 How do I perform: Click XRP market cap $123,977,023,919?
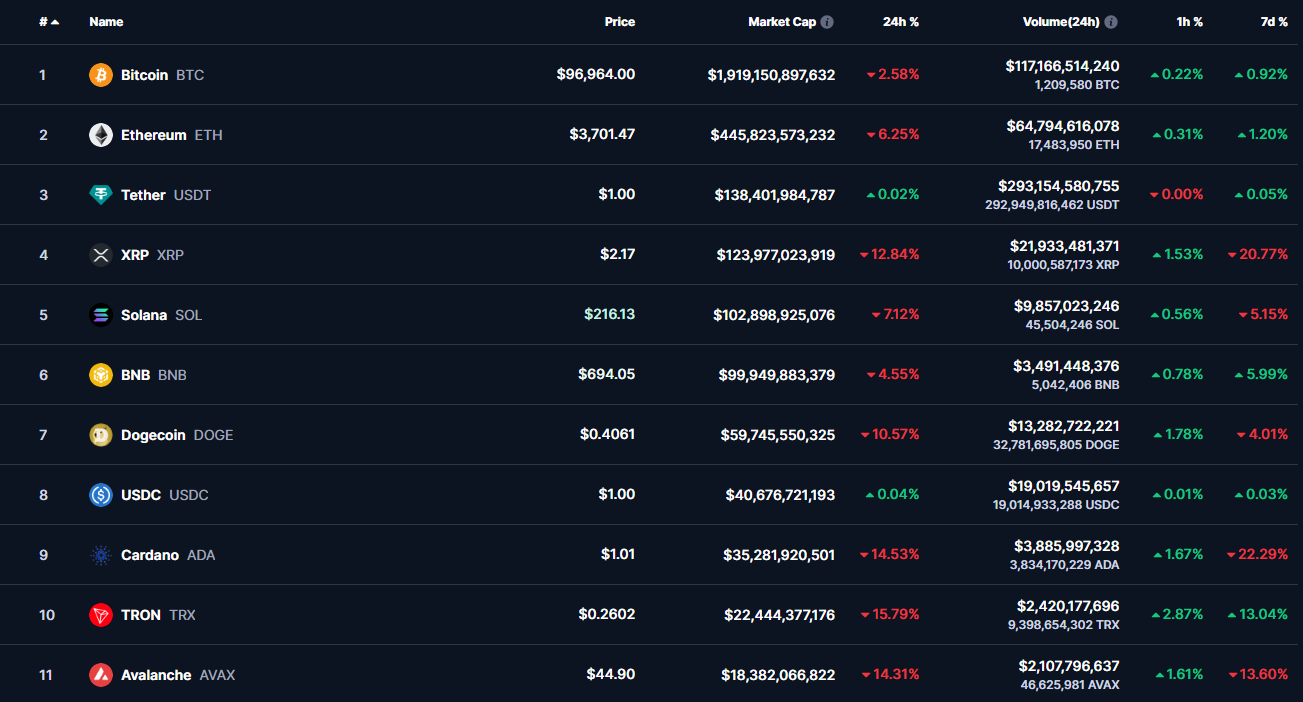[776, 255]
